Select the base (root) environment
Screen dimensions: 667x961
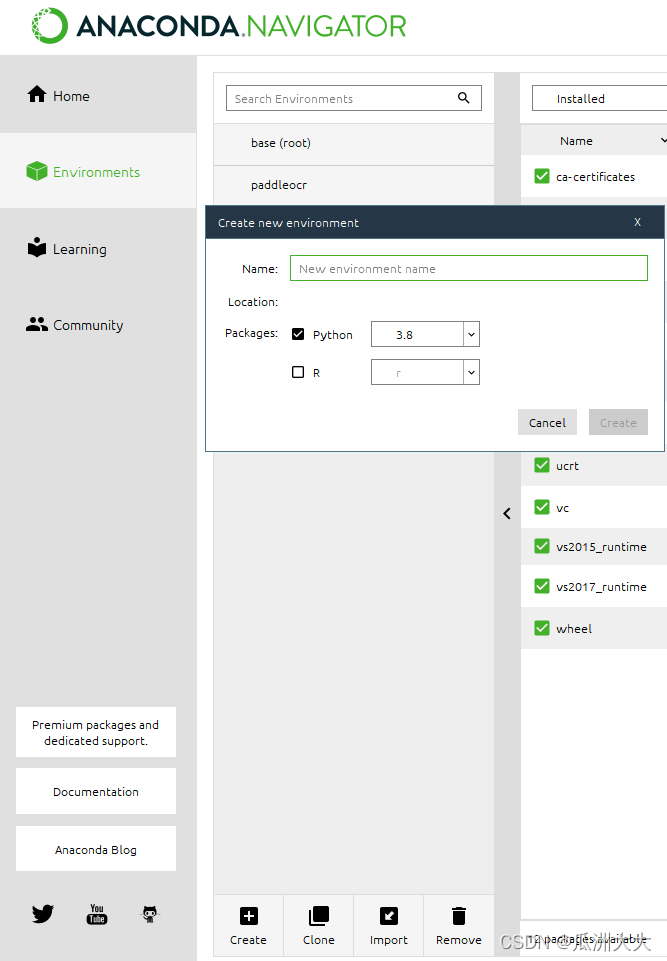click(x=354, y=143)
